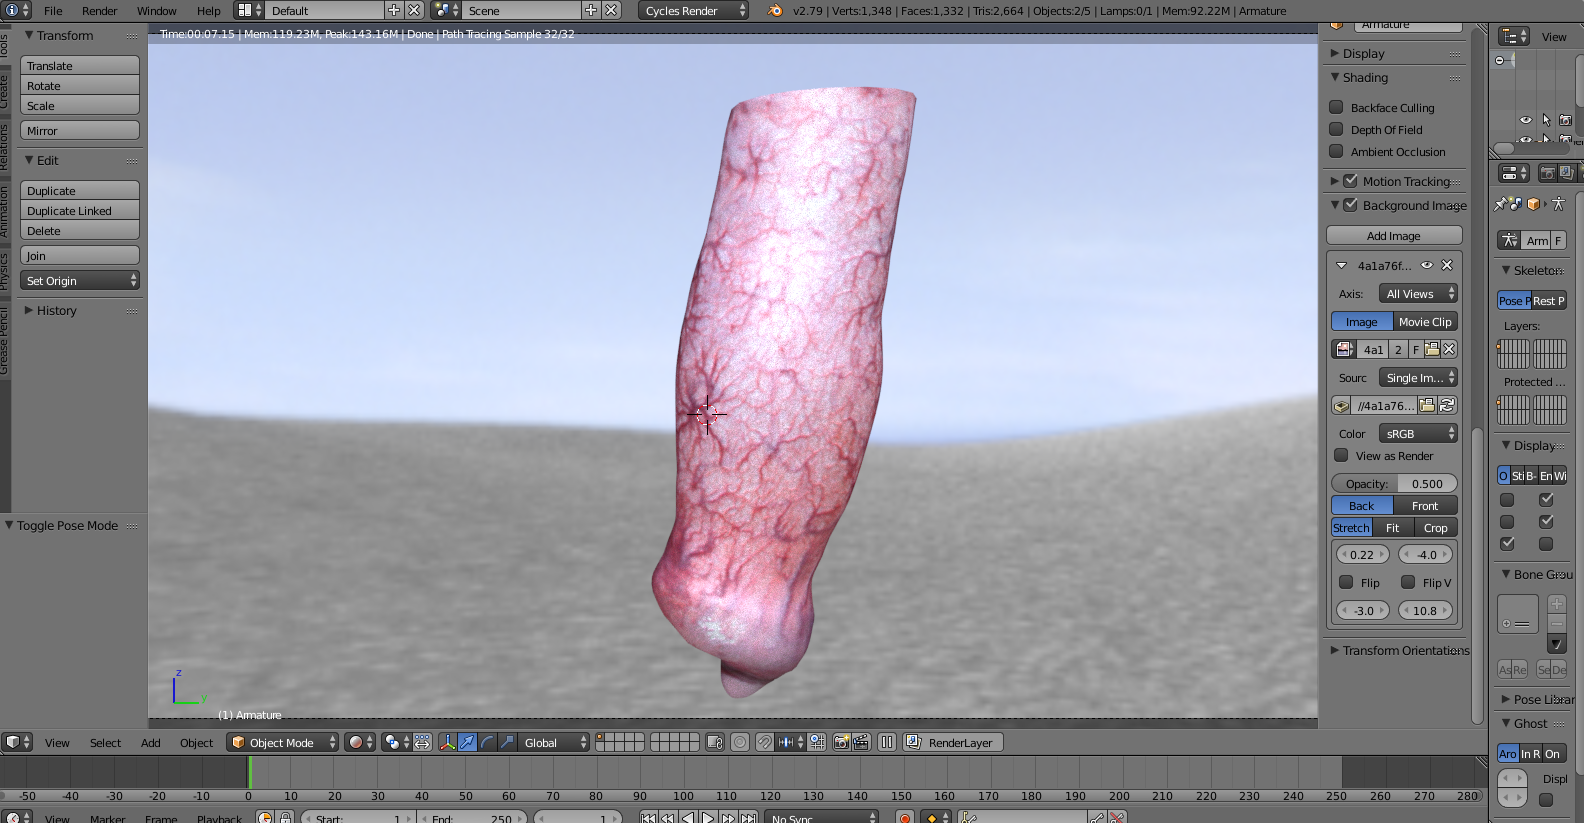
Task: Select the Movie Clip source button
Action: [1425, 321]
